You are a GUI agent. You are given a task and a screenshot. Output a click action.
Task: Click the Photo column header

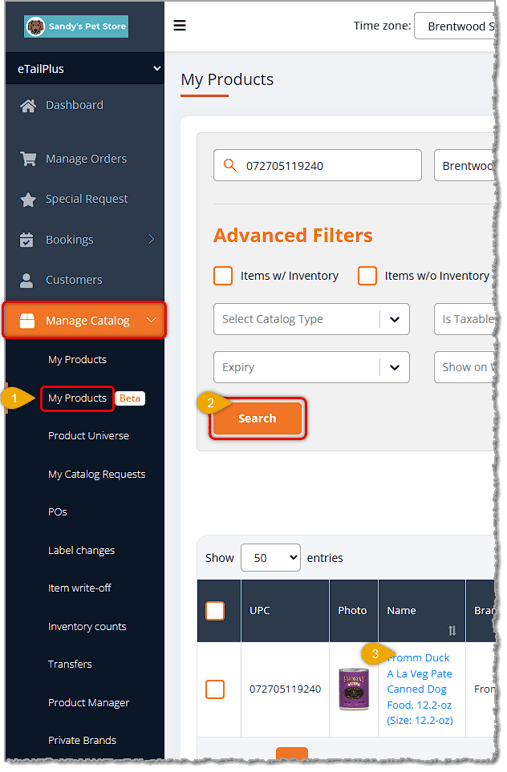354,611
